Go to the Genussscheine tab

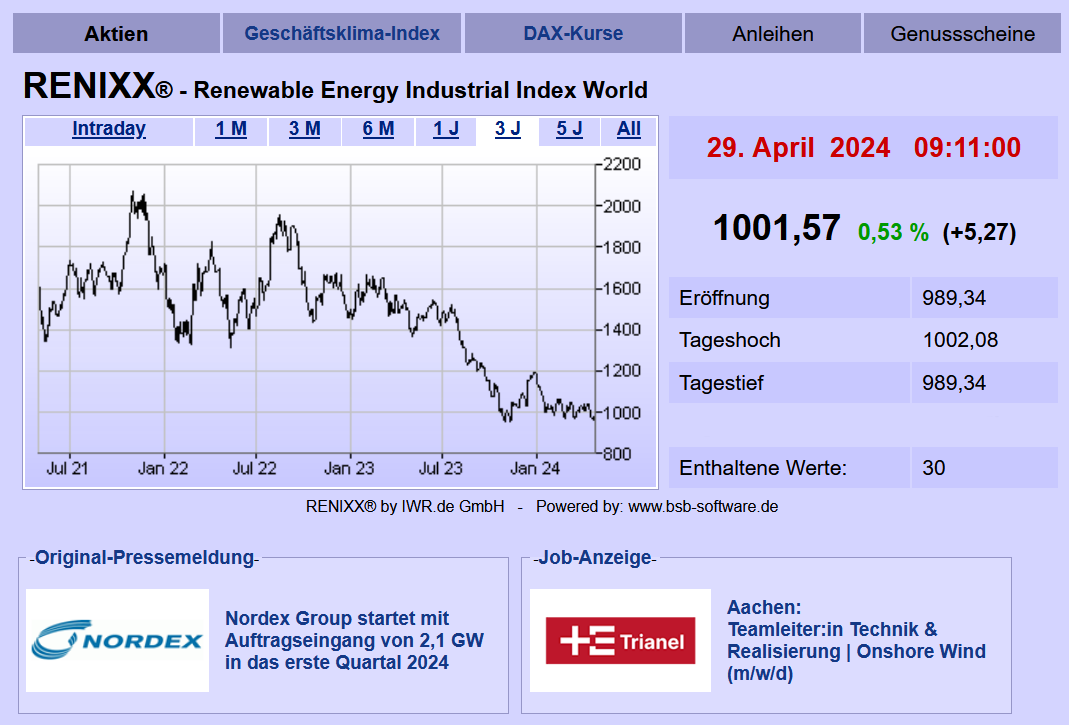[x=962, y=34]
